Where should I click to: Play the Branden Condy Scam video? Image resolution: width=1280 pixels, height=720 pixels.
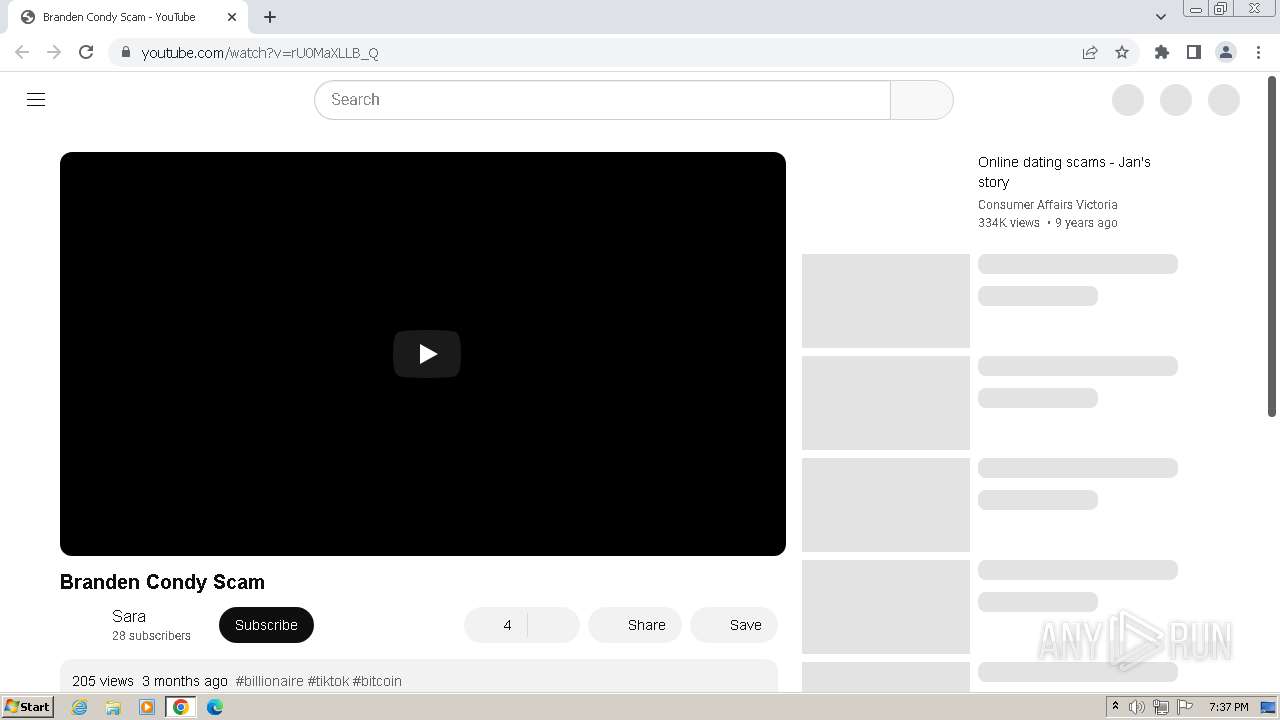click(x=427, y=354)
